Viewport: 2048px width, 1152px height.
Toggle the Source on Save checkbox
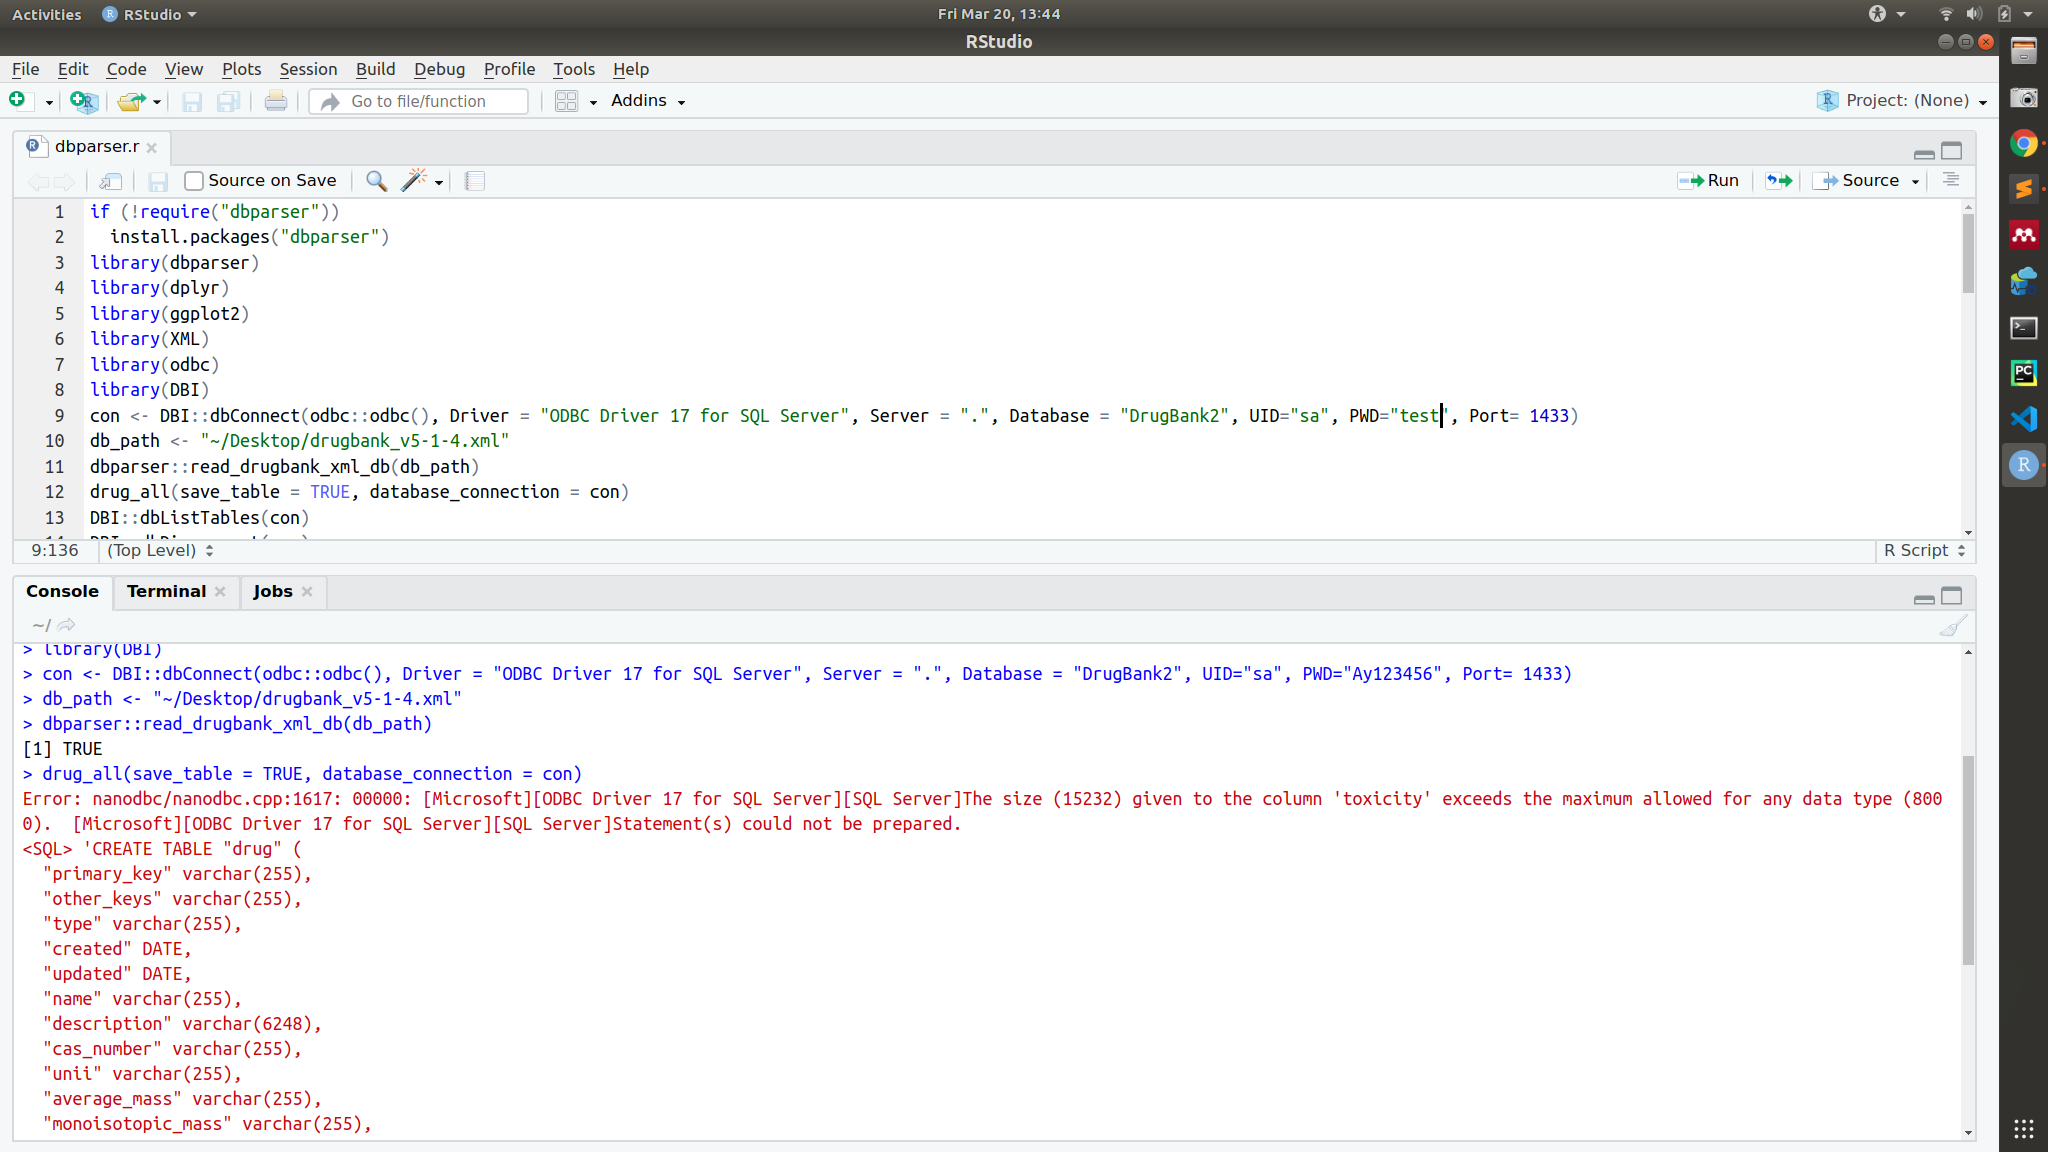pos(194,181)
